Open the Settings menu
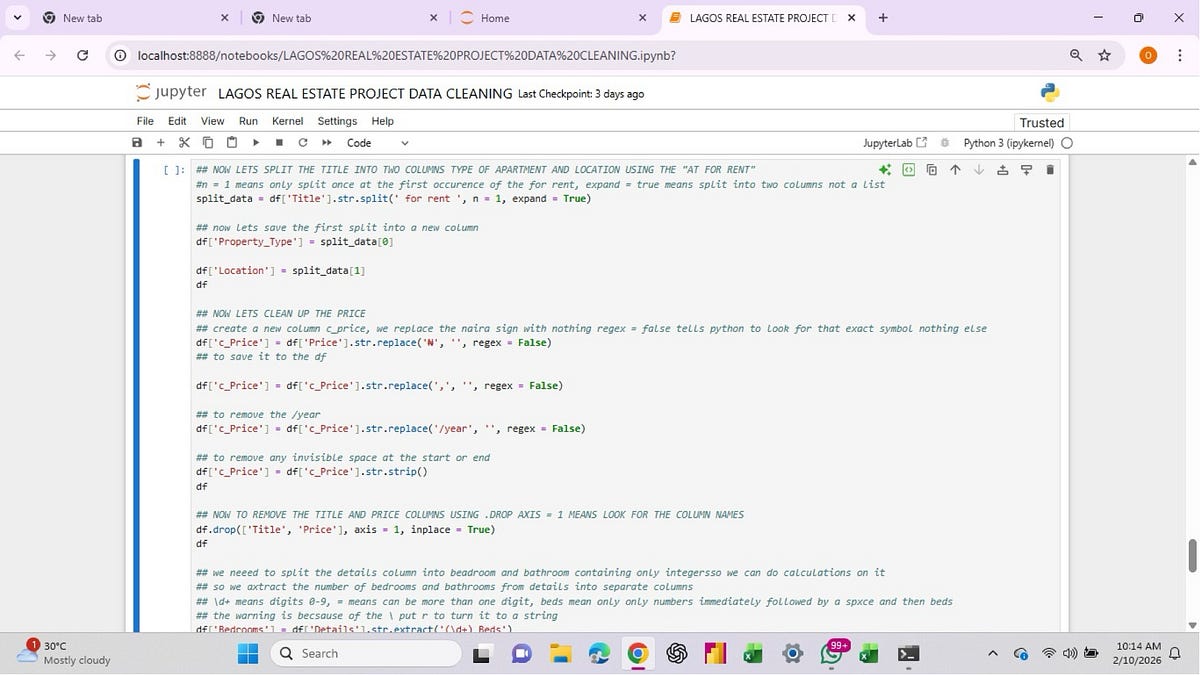This screenshot has height=675, width=1200. click(x=337, y=121)
